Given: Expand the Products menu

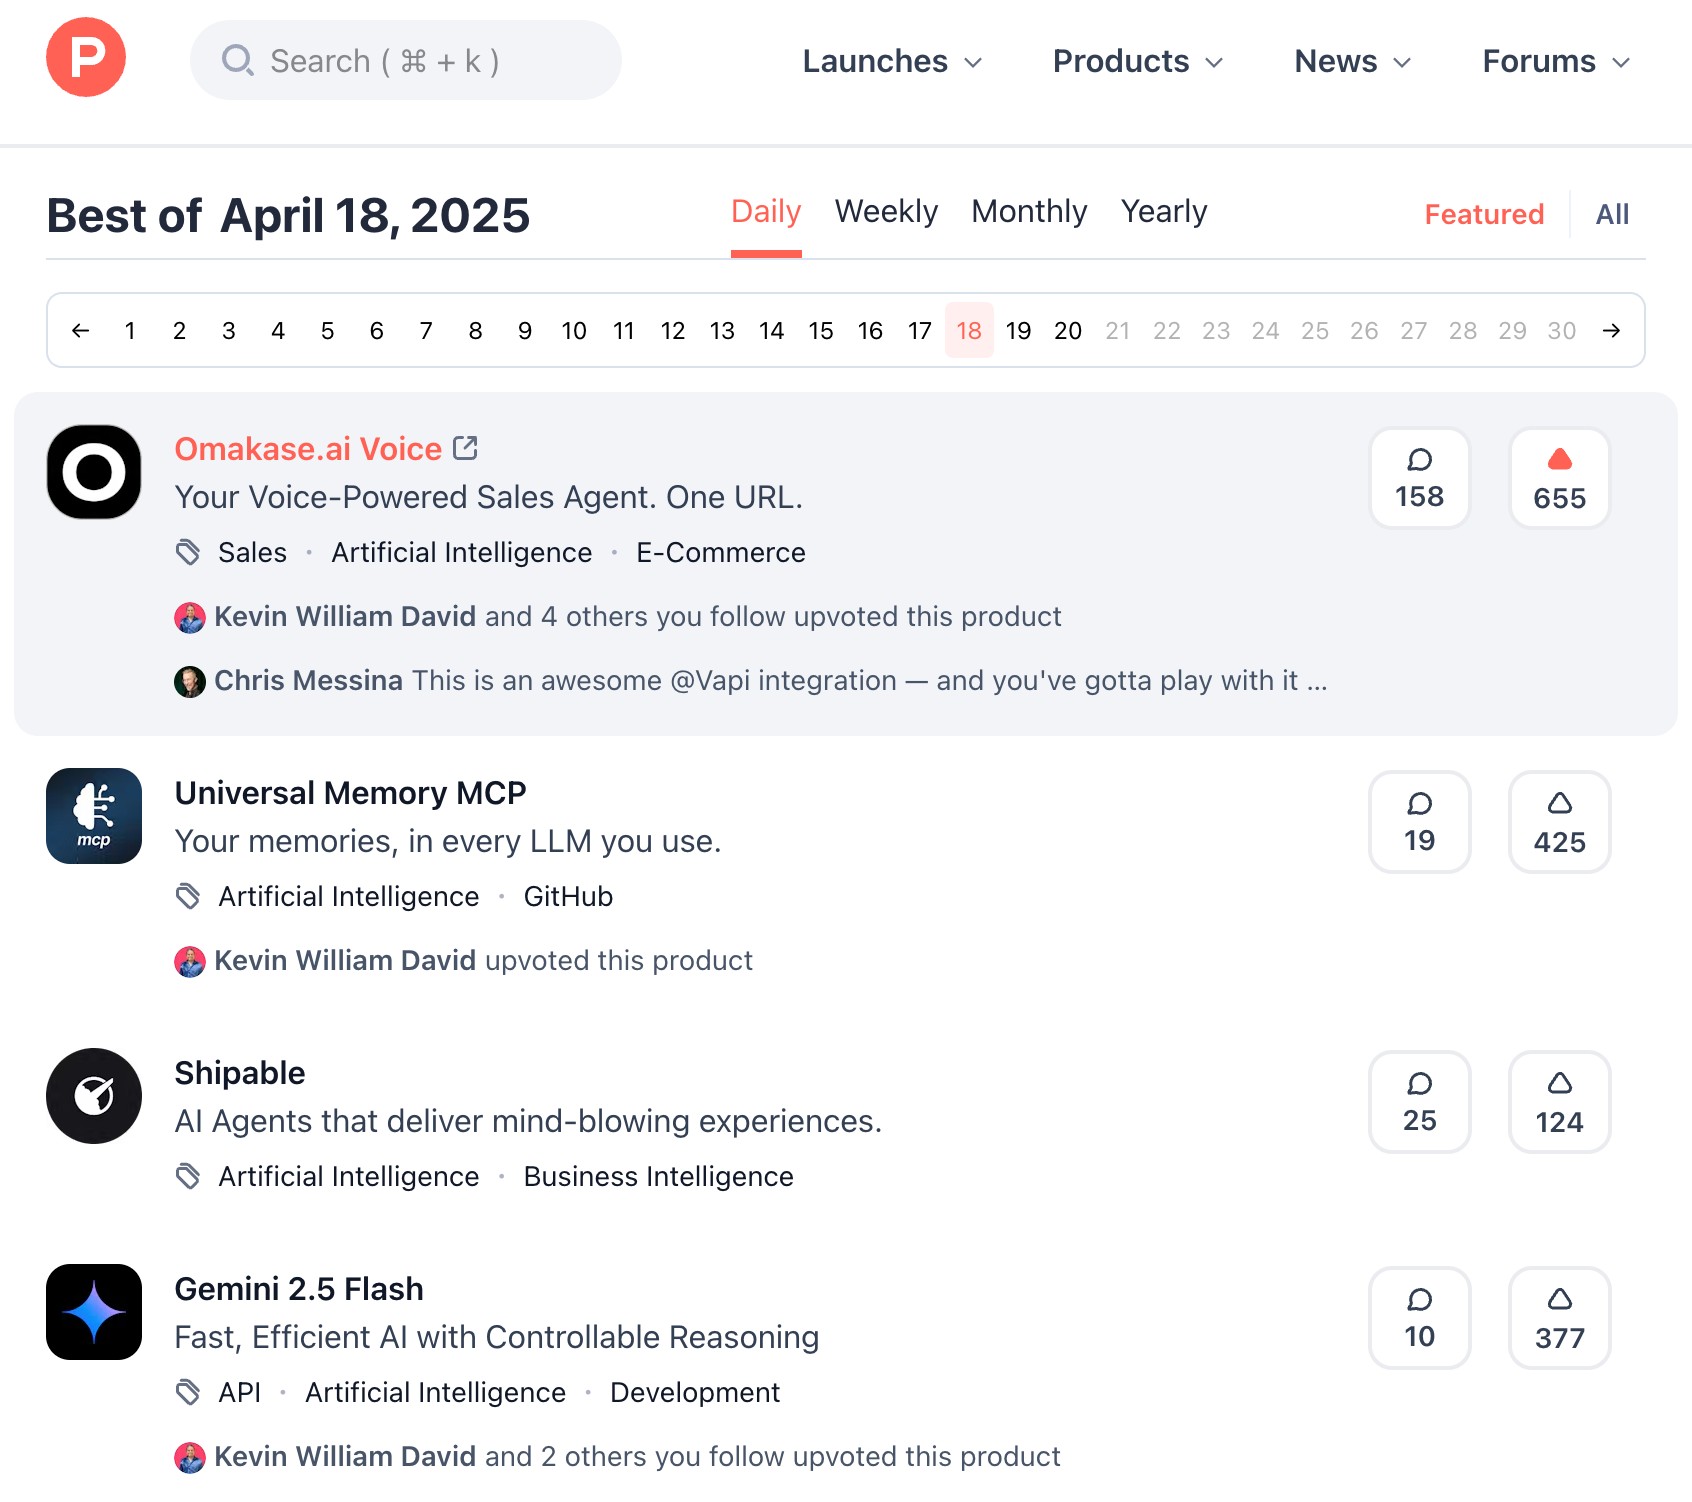Looking at the screenshot, I should 1136,61.
